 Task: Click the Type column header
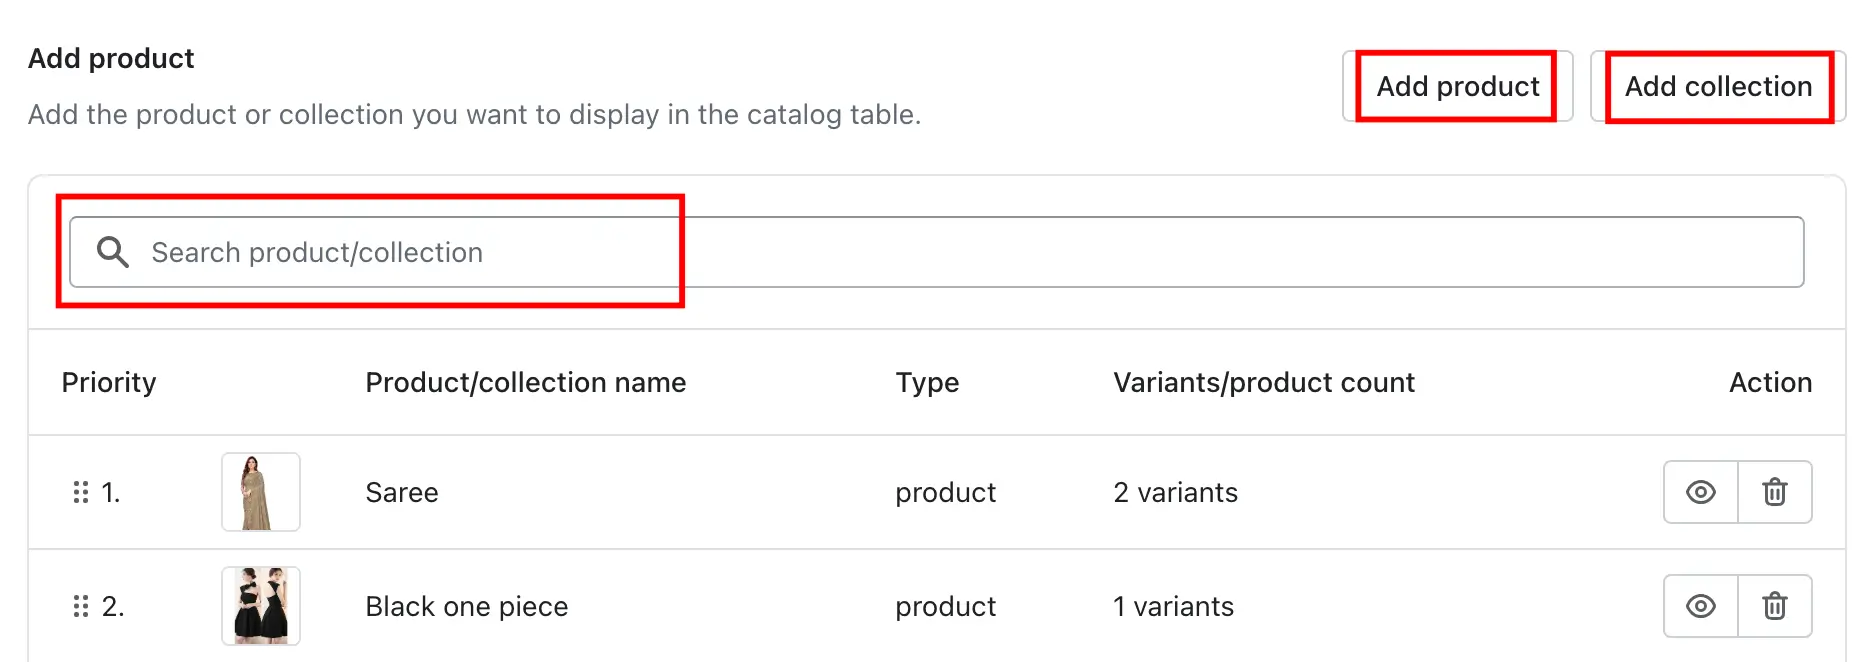[927, 383]
